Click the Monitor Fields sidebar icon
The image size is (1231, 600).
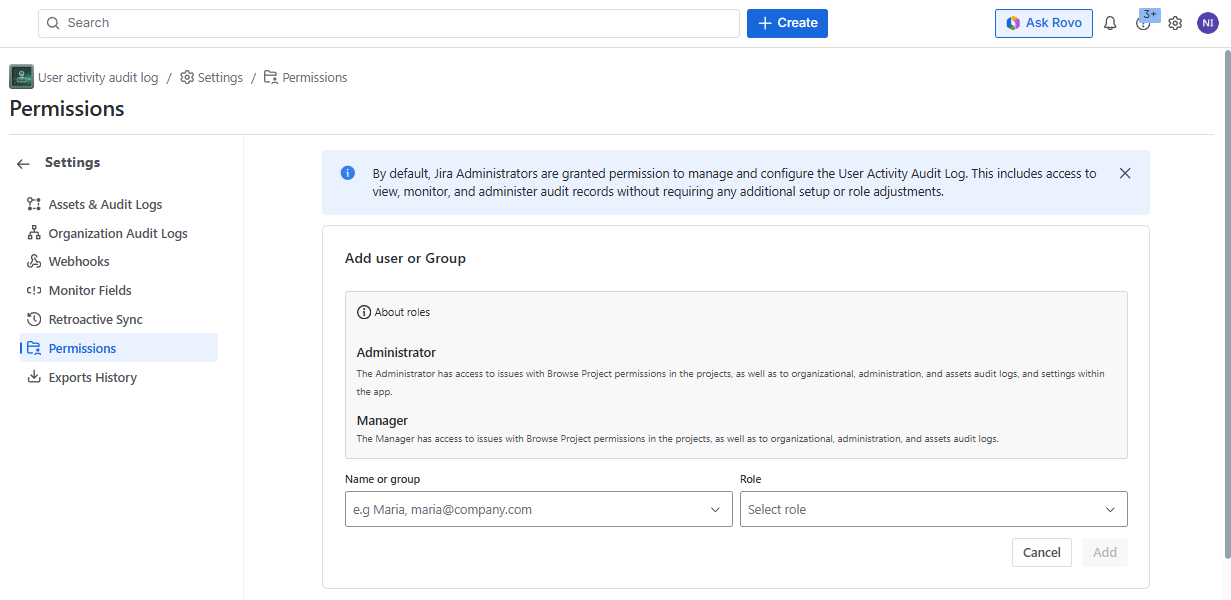tap(34, 290)
